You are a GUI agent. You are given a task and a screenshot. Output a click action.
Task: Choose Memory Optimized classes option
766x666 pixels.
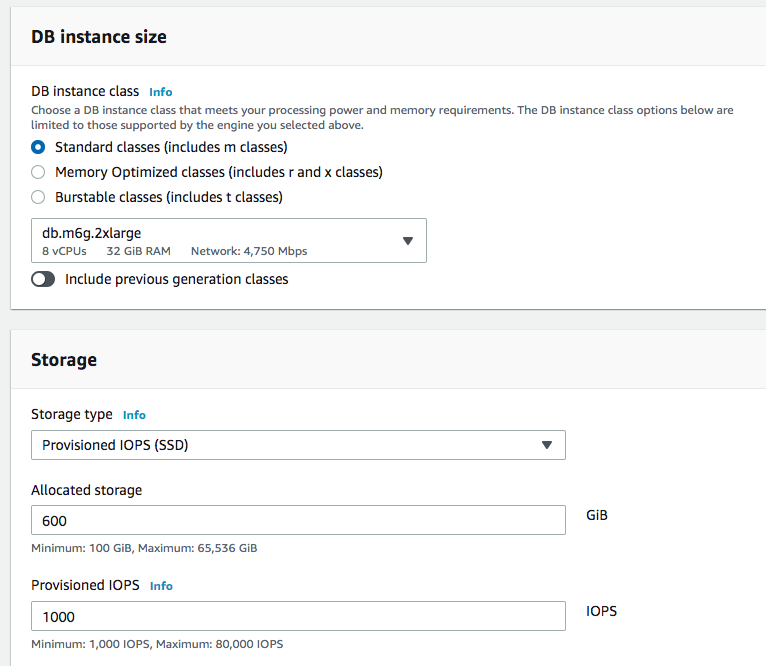[38, 172]
